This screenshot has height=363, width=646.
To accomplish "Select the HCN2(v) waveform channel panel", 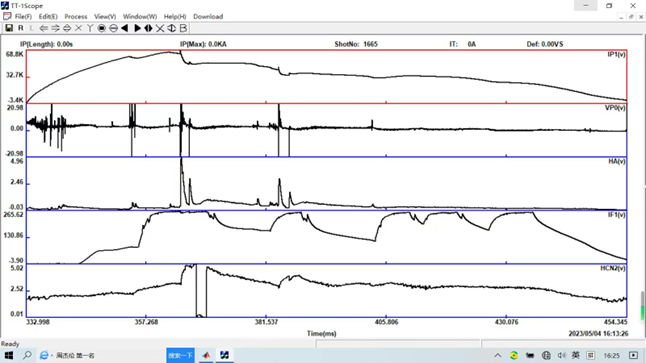I will point(326,290).
